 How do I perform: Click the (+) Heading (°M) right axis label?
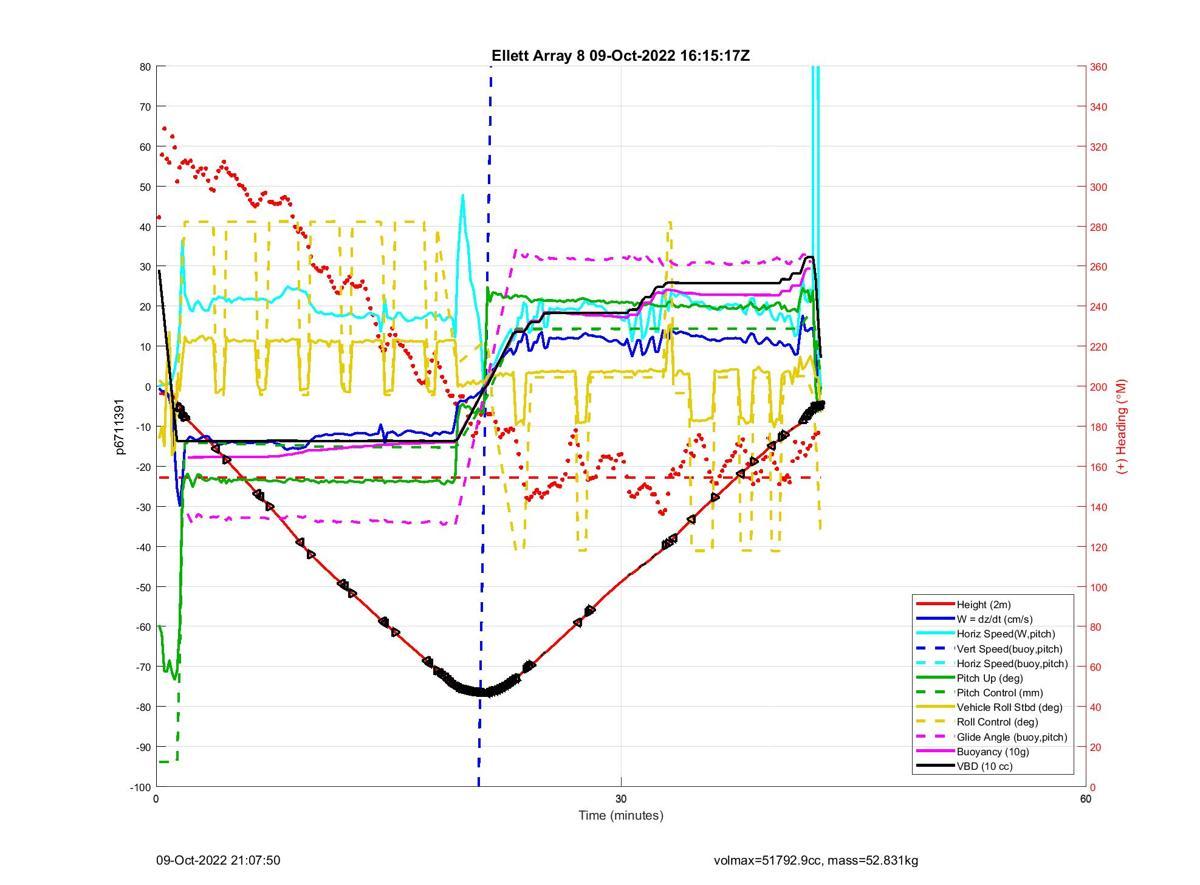click(1122, 426)
